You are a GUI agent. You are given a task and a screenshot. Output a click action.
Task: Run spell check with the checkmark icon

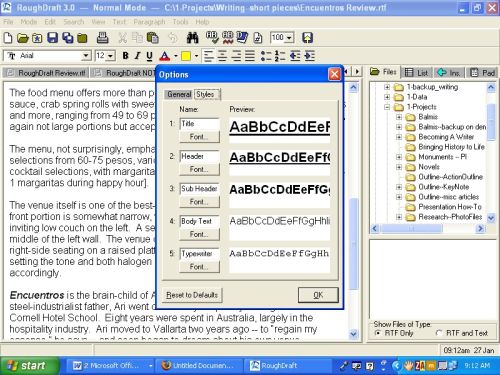pyautogui.click(x=212, y=37)
